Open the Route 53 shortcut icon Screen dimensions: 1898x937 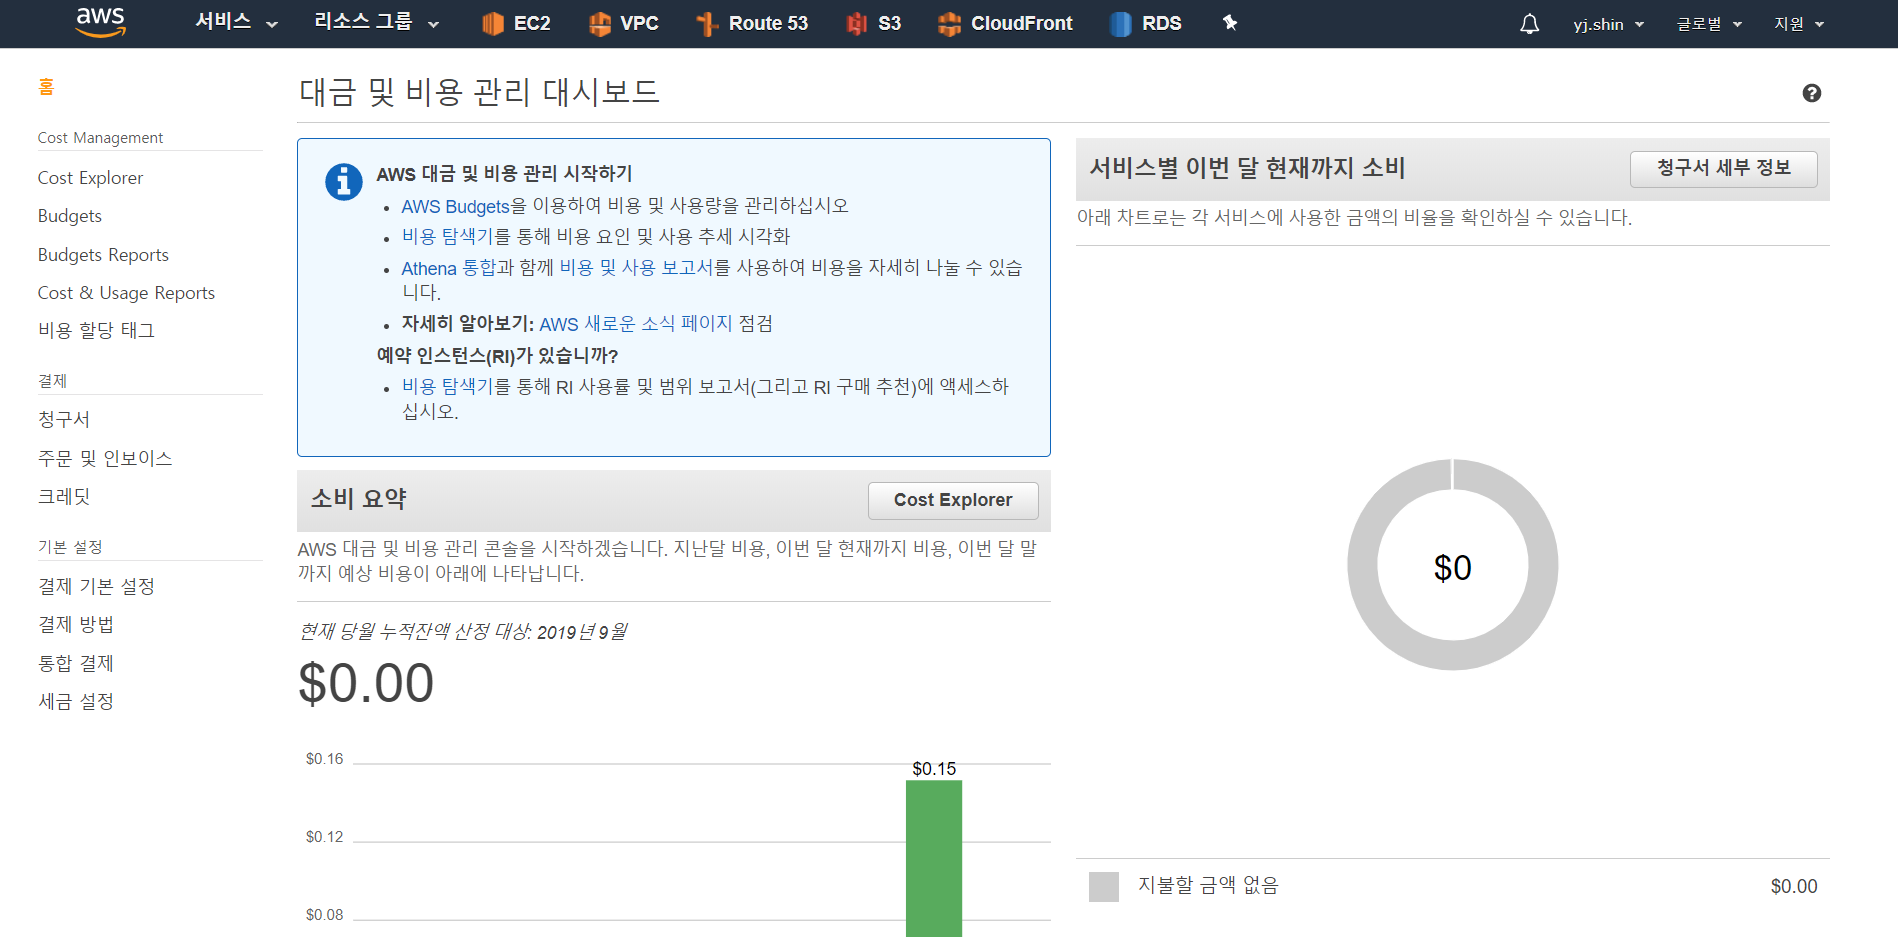click(707, 24)
